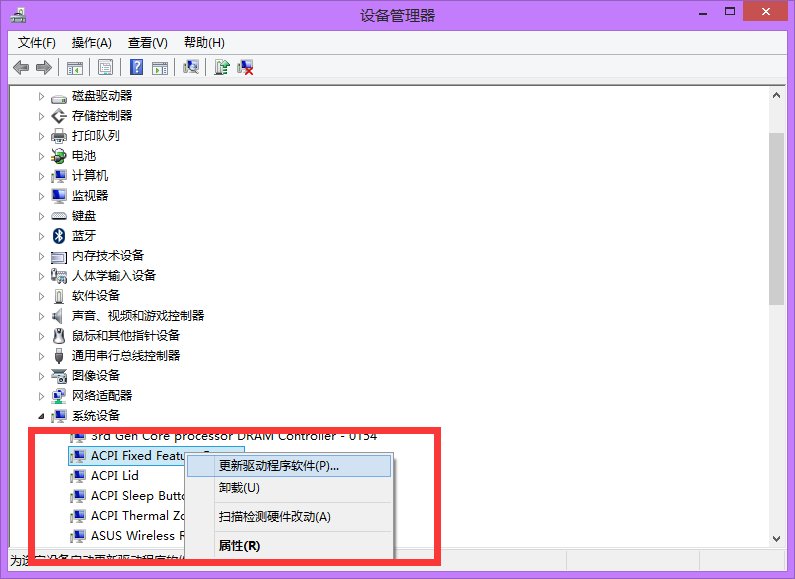Select the 计算机 label
This screenshot has width=795, height=579.
[90, 175]
